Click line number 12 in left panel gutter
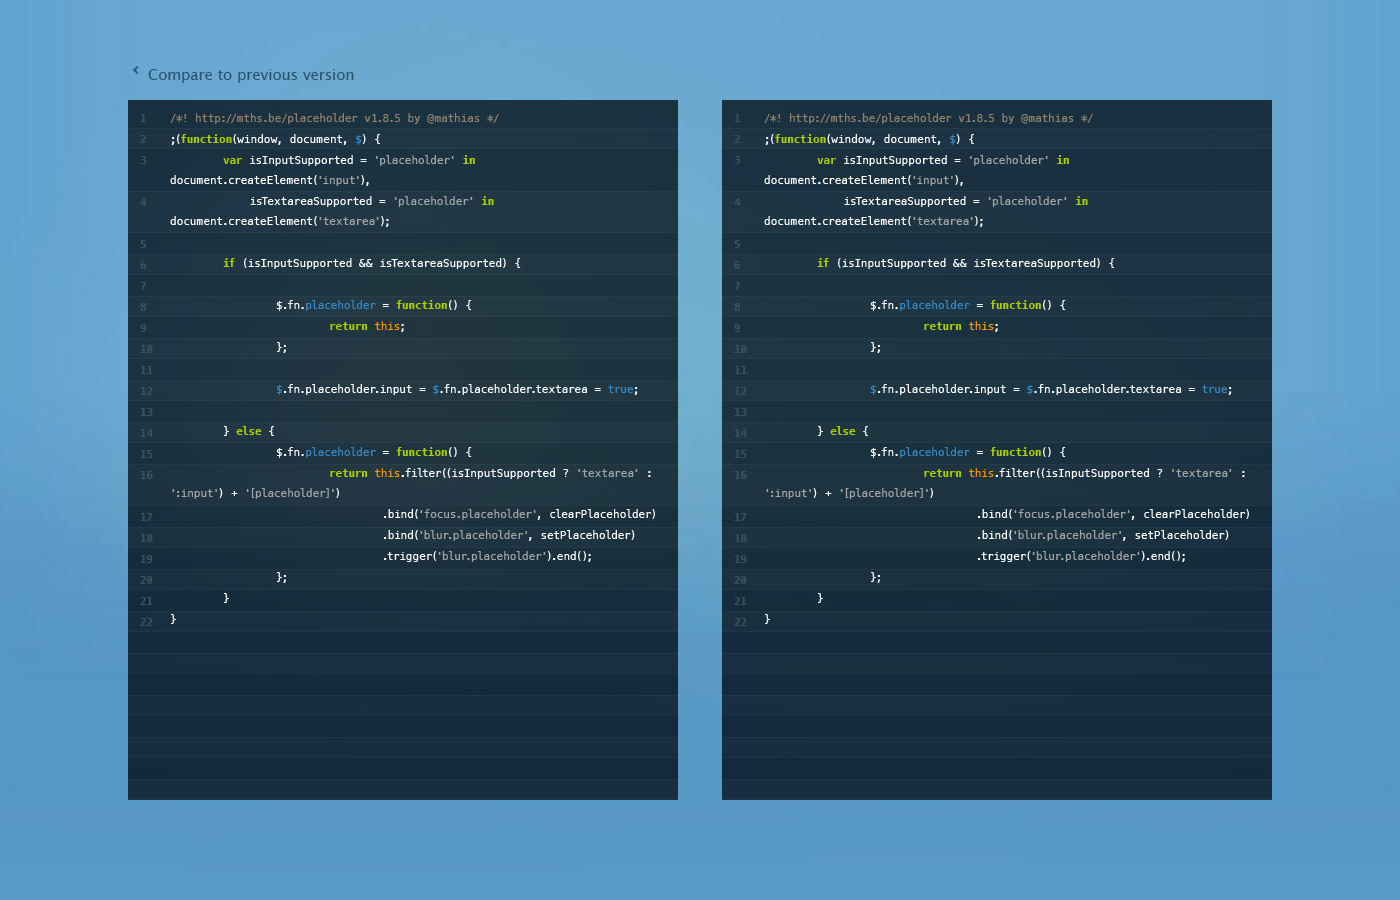The height and width of the screenshot is (900, 1400). pos(147,391)
